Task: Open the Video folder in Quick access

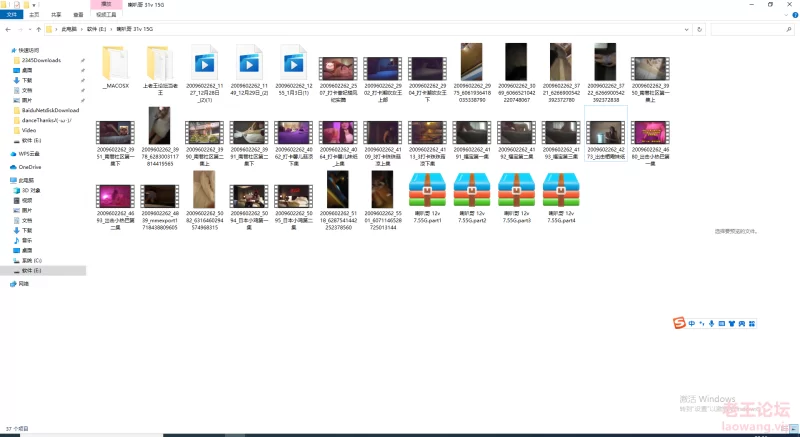Action: 24,130
